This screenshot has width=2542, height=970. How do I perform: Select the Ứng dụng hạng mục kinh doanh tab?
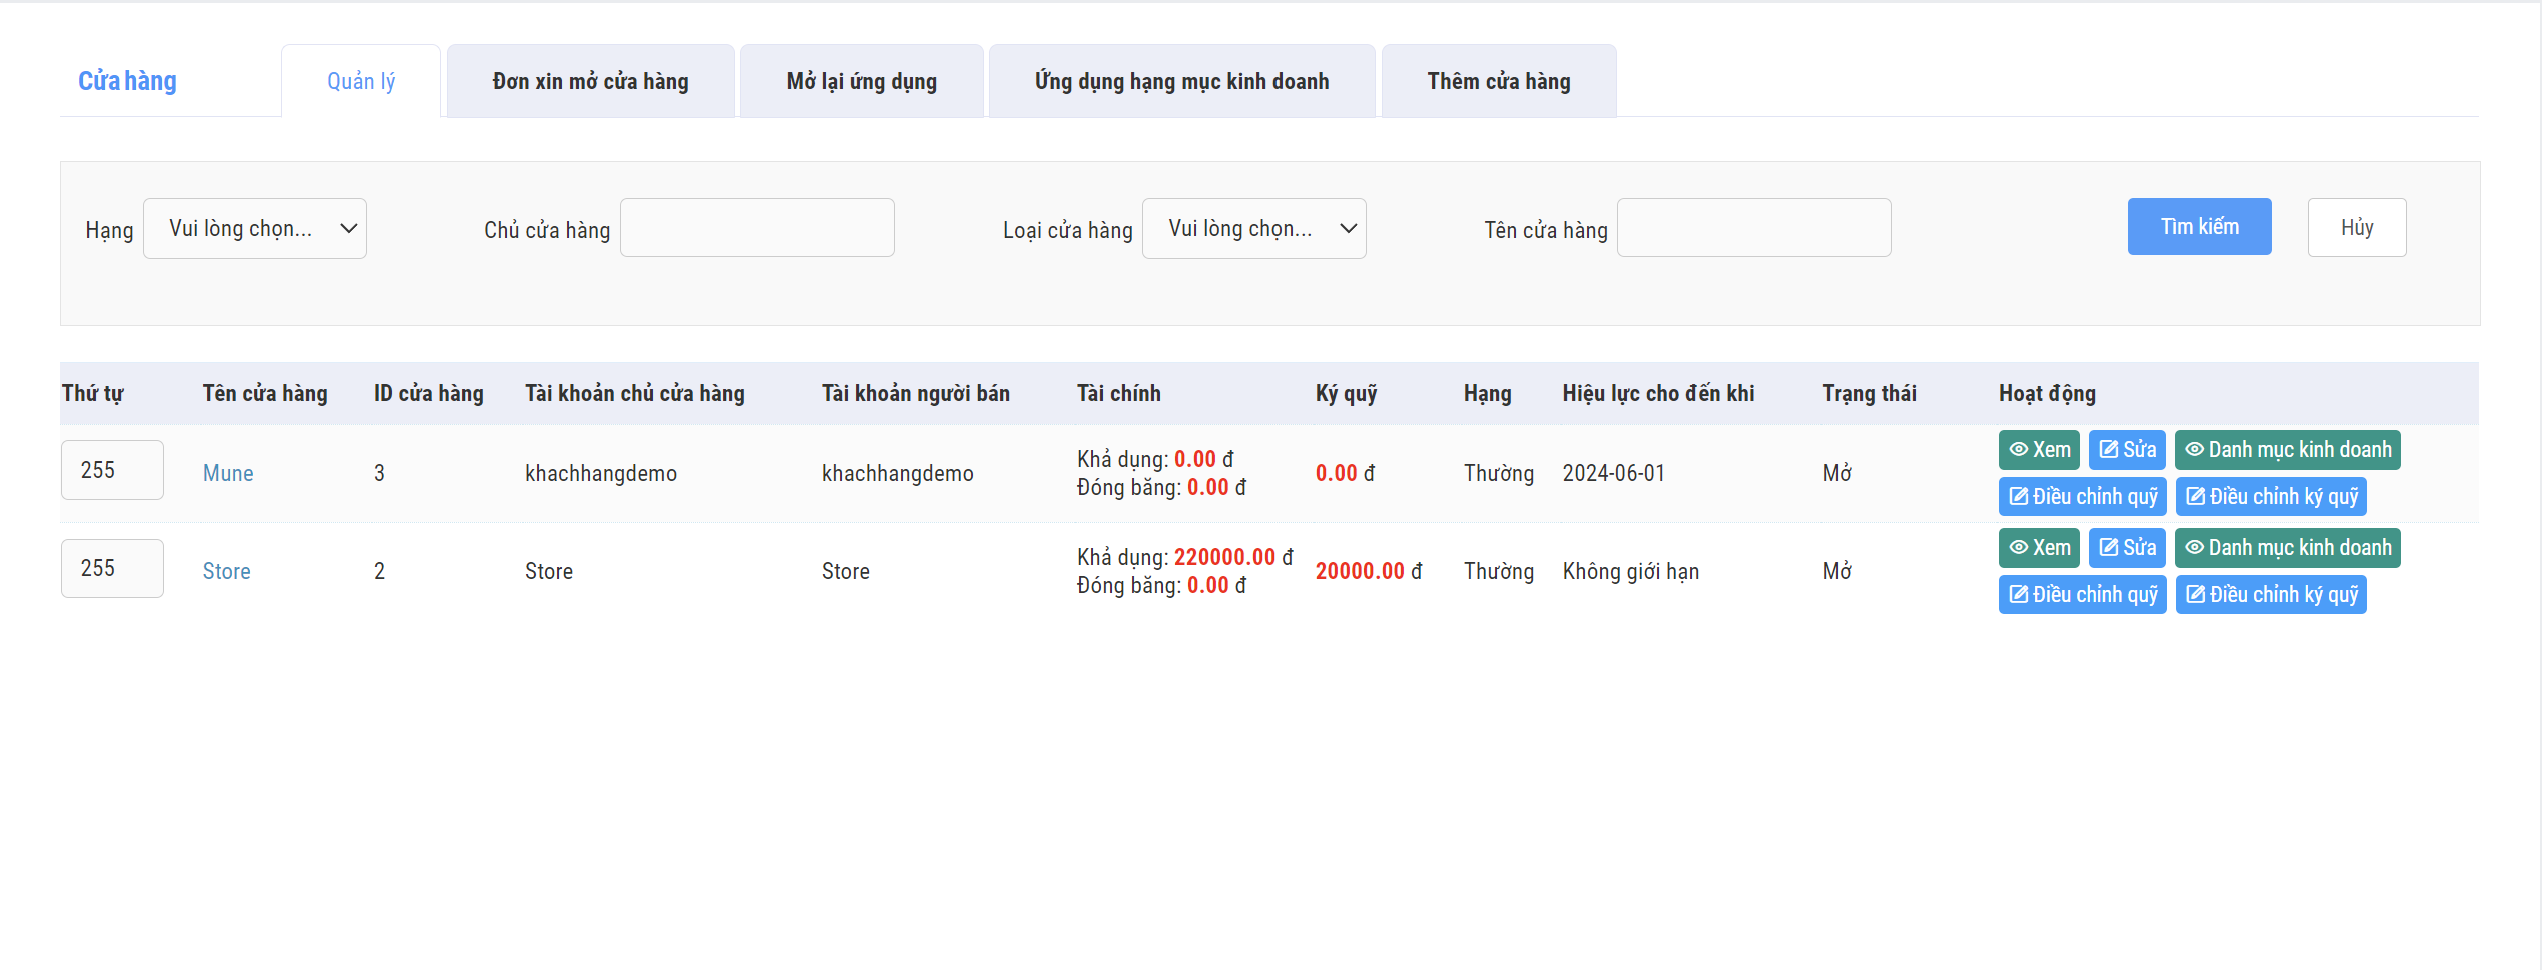click(1181, 82)
